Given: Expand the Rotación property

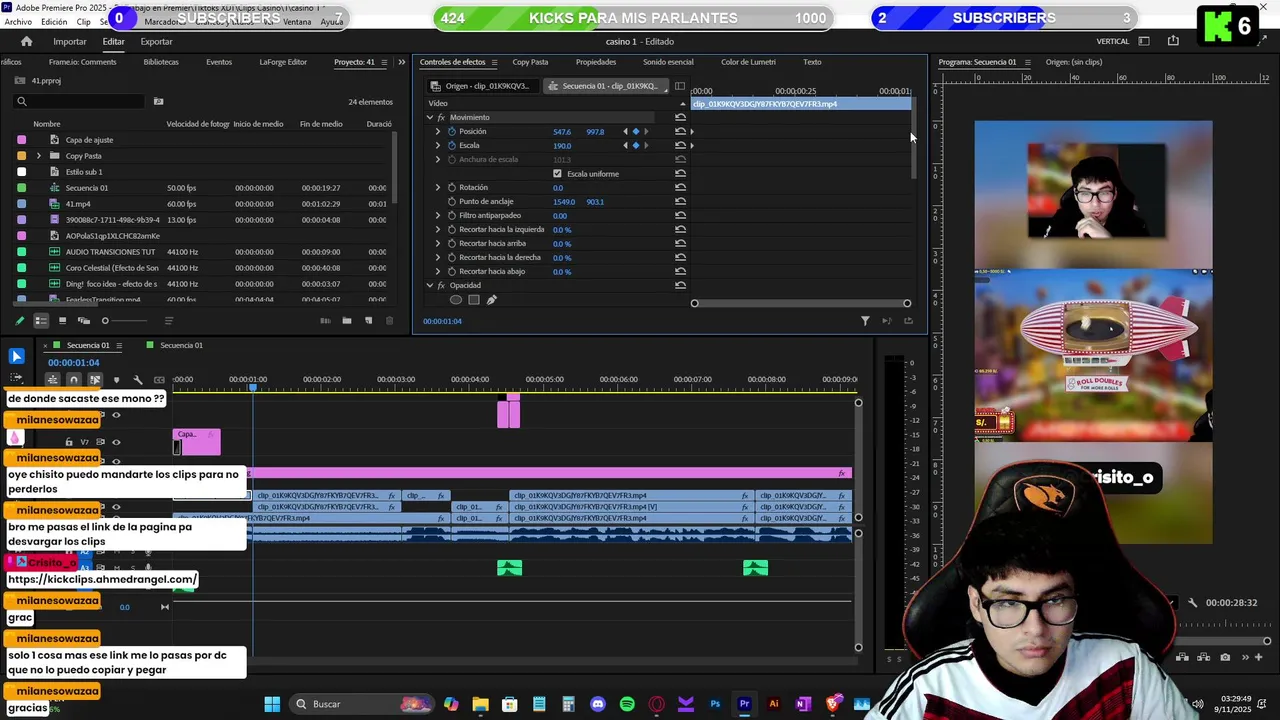Looking at the screenshot, I should [x=437, y=188].
